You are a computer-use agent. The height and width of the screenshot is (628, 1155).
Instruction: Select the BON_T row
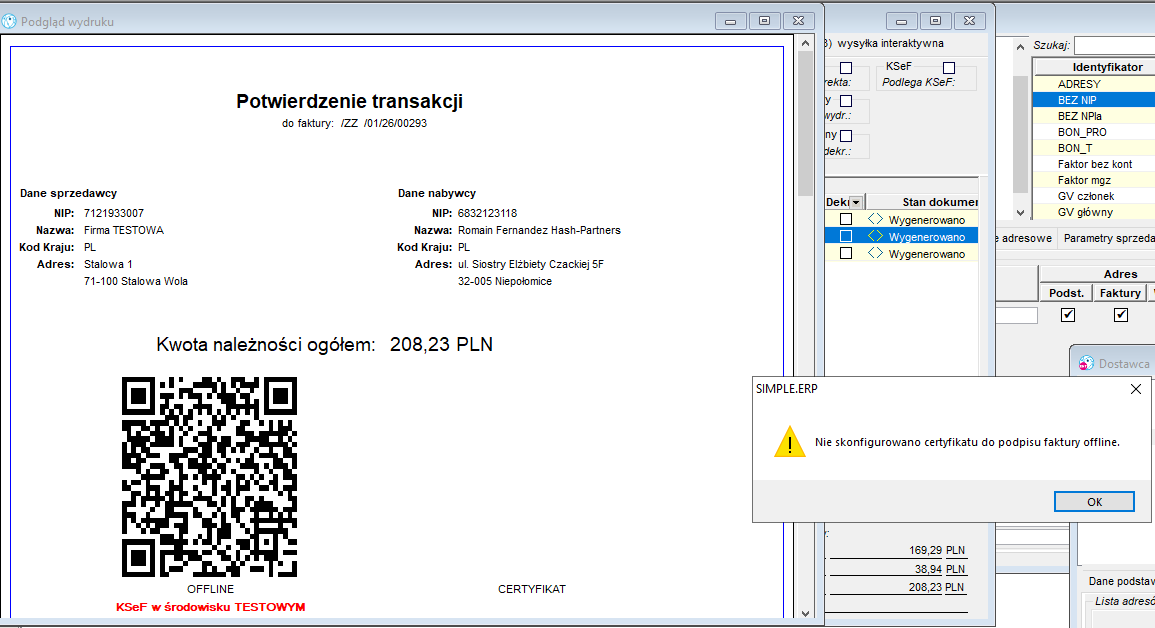[x=1095, y=148]
